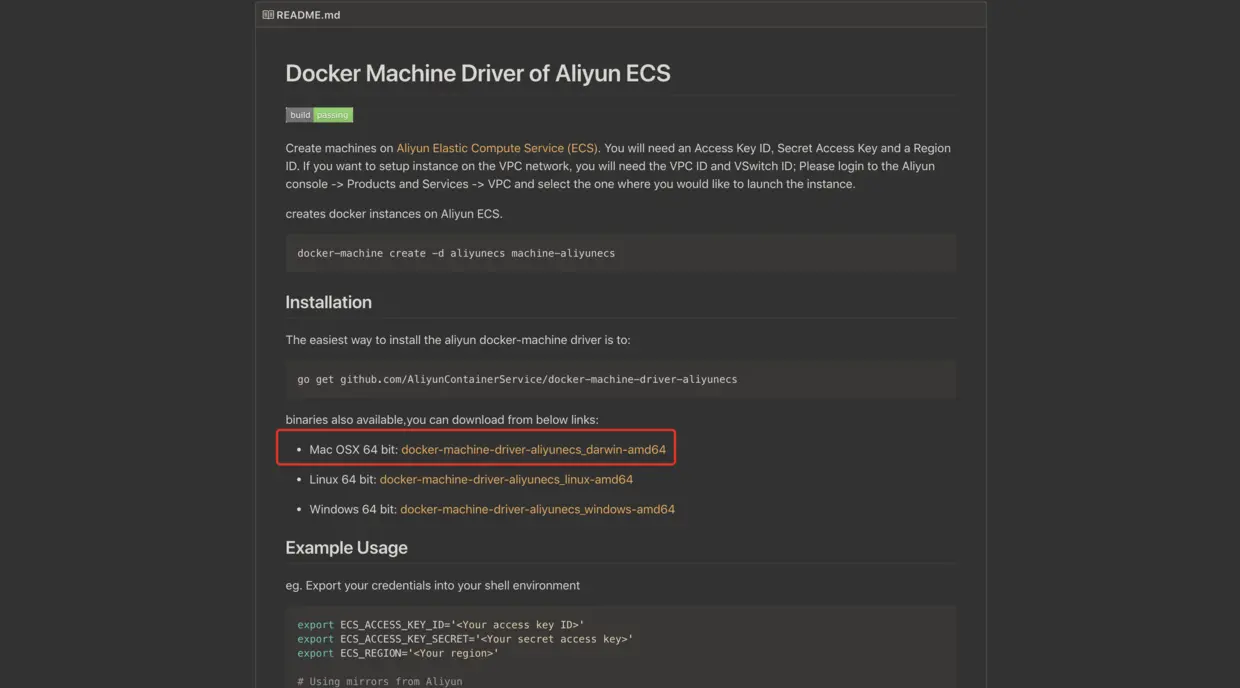
Task: Click the Installation heading
Action: (x=328, y=302)
